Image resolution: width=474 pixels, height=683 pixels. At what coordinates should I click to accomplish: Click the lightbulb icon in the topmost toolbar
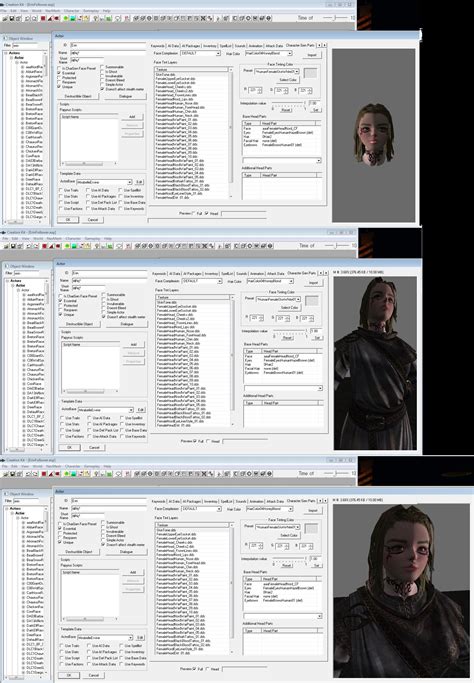(95, 19)
